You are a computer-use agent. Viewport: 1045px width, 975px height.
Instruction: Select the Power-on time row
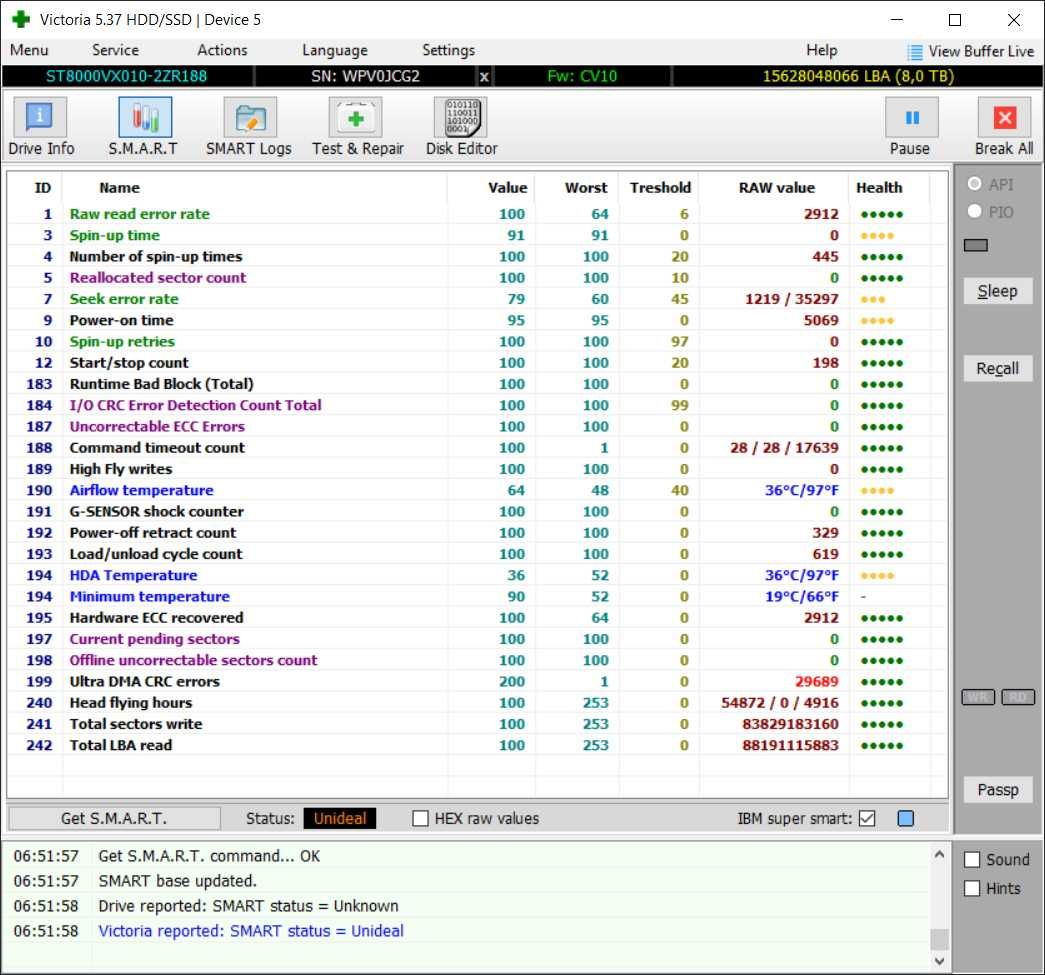(x=477, y=321)
